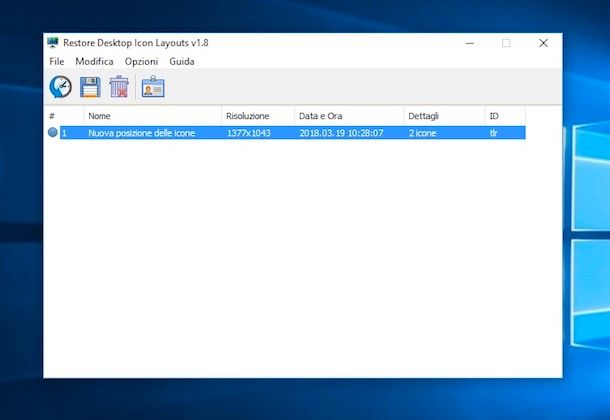Click the # column header

64,116
